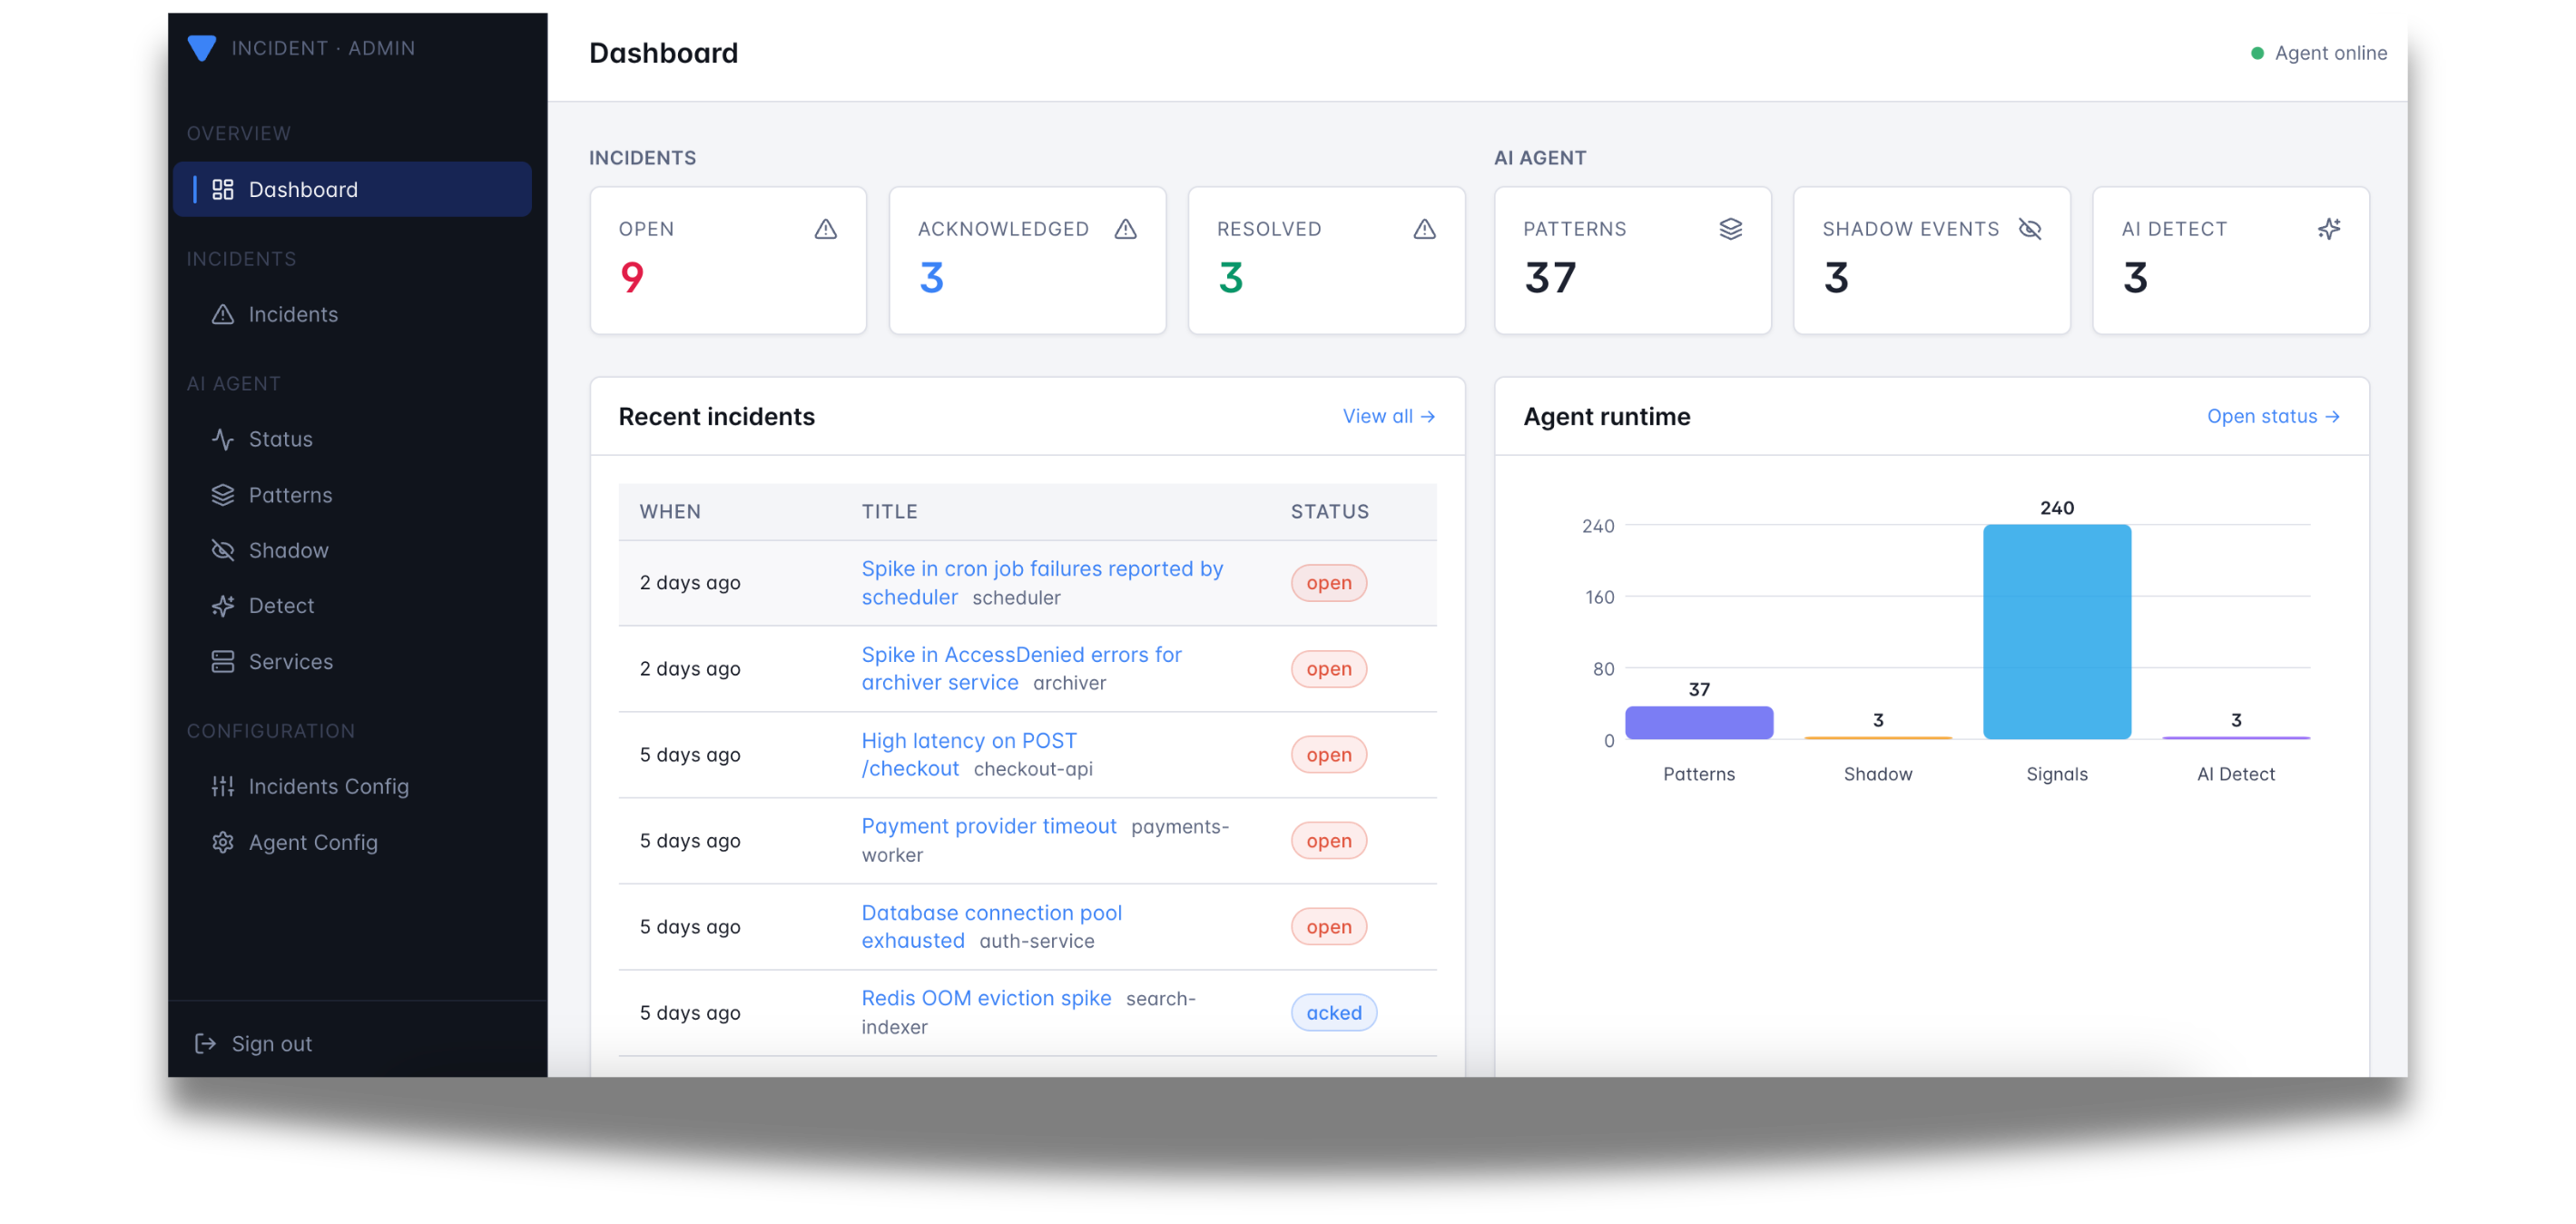Click the Open status link
Viewport: 2576px width, 1224px height.
[2272, 416]
